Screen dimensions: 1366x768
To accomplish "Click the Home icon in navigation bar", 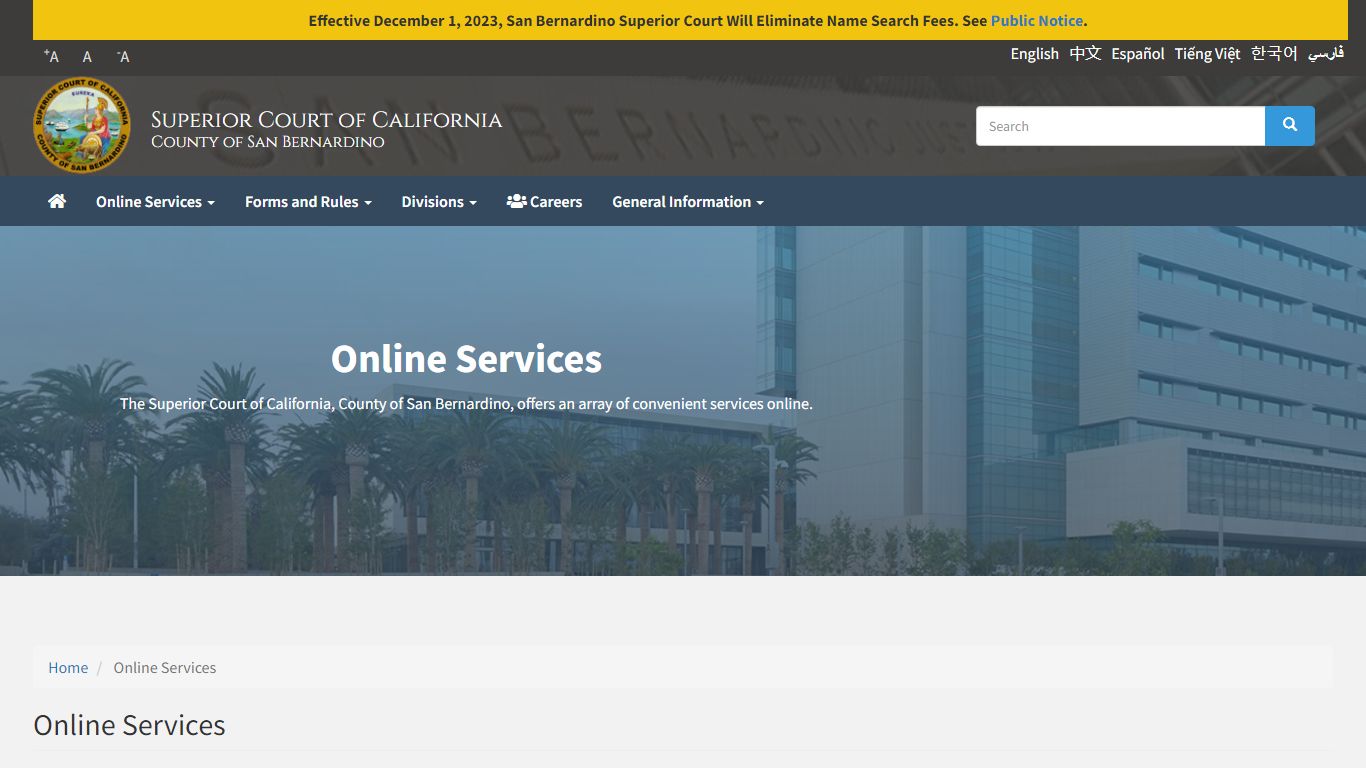I will (57, 201).
